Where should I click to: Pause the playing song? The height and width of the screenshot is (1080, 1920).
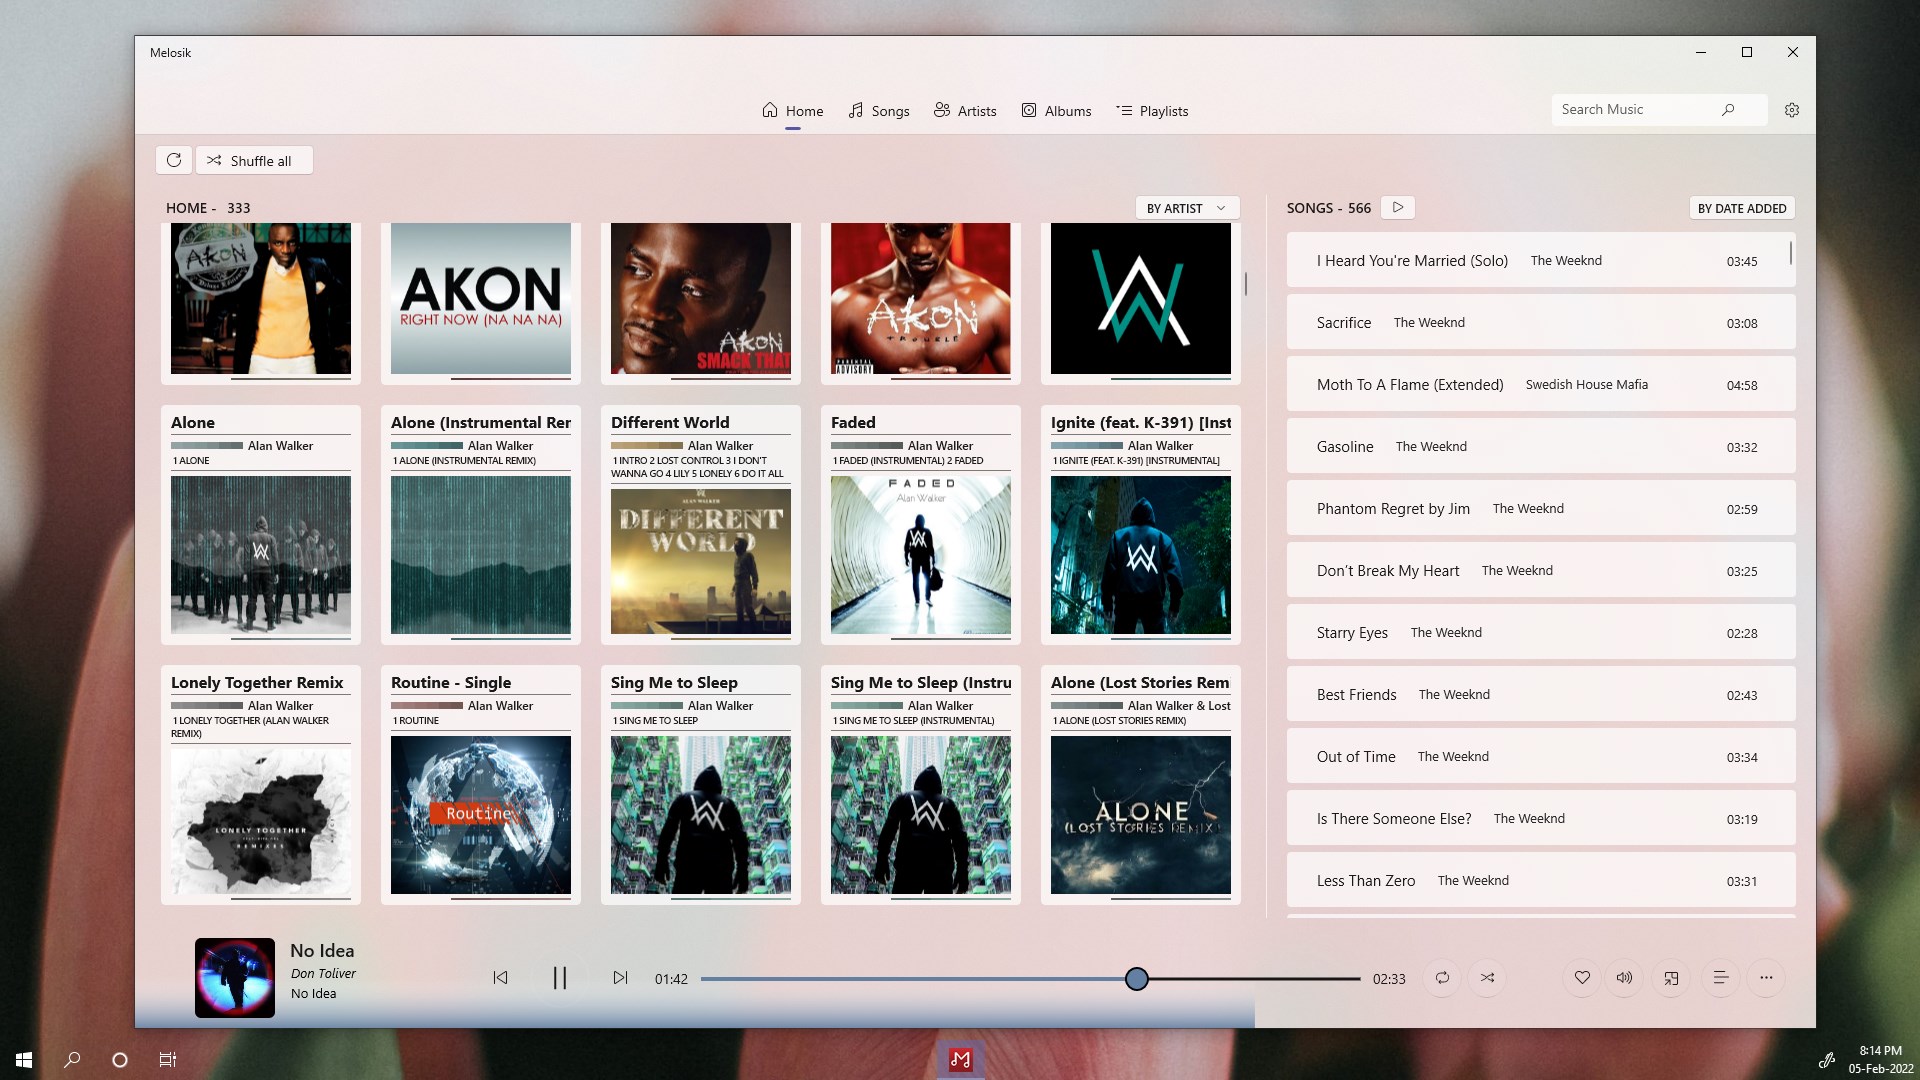coord(560,978)
